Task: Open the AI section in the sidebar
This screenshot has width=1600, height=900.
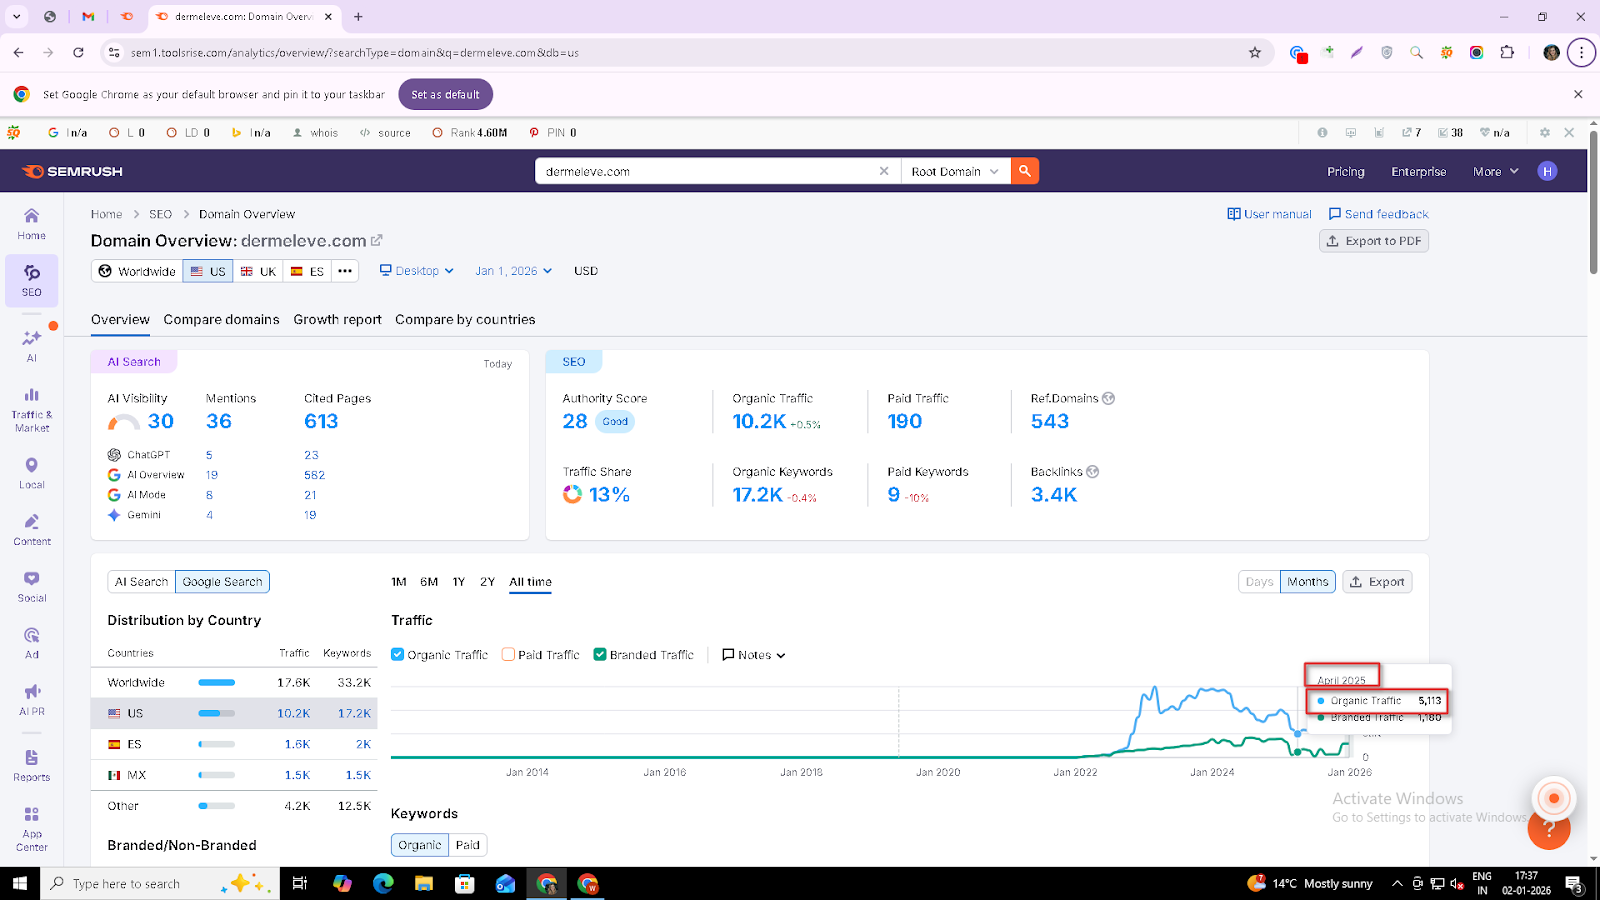Action: 31,346
